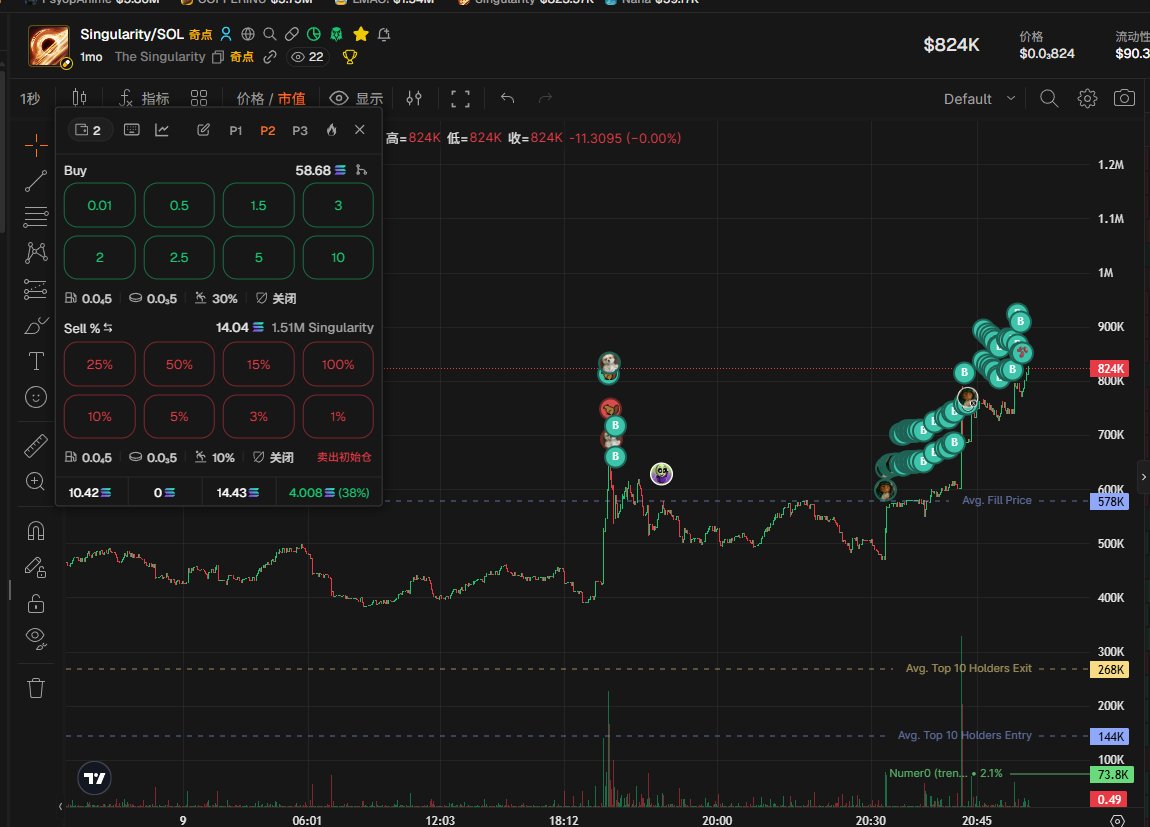Switch to preset P3

click(x=300, y=131)
